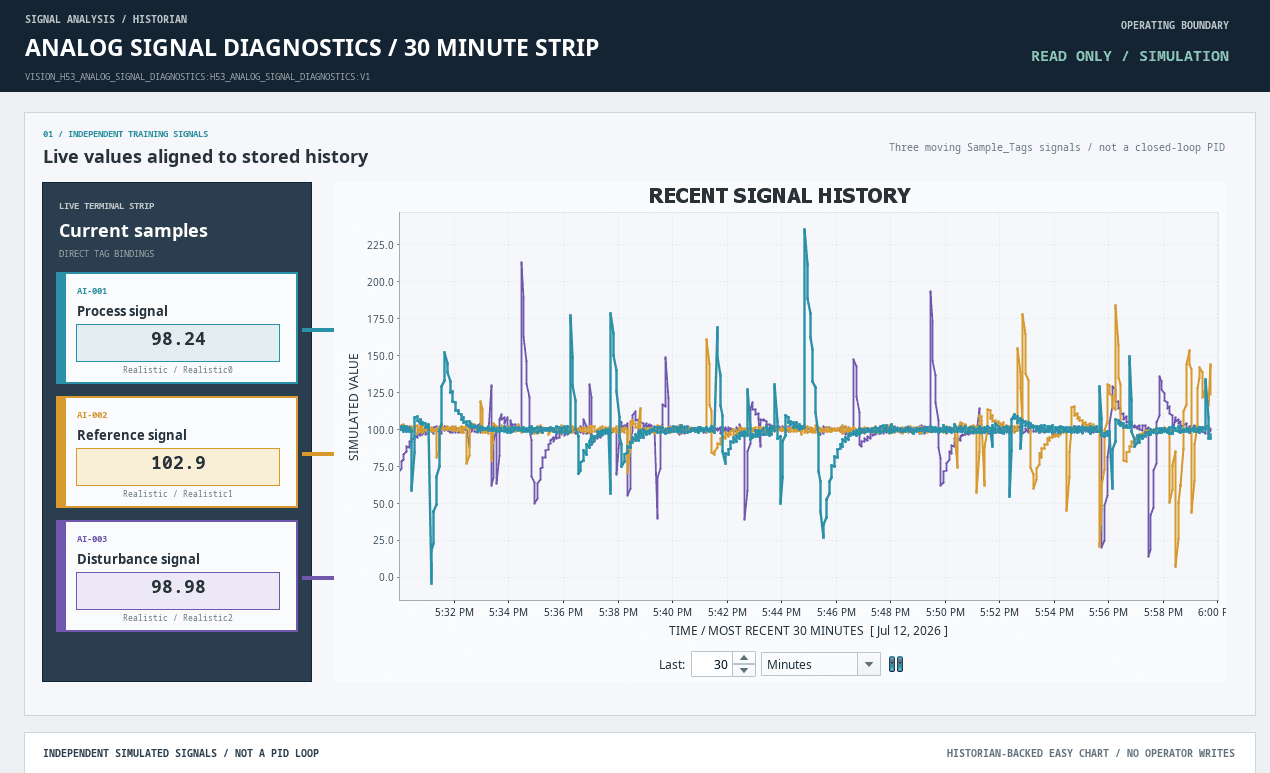Click the LIVE TERMINAL STRIP label

pyautogui.click(x=106, y=206)
